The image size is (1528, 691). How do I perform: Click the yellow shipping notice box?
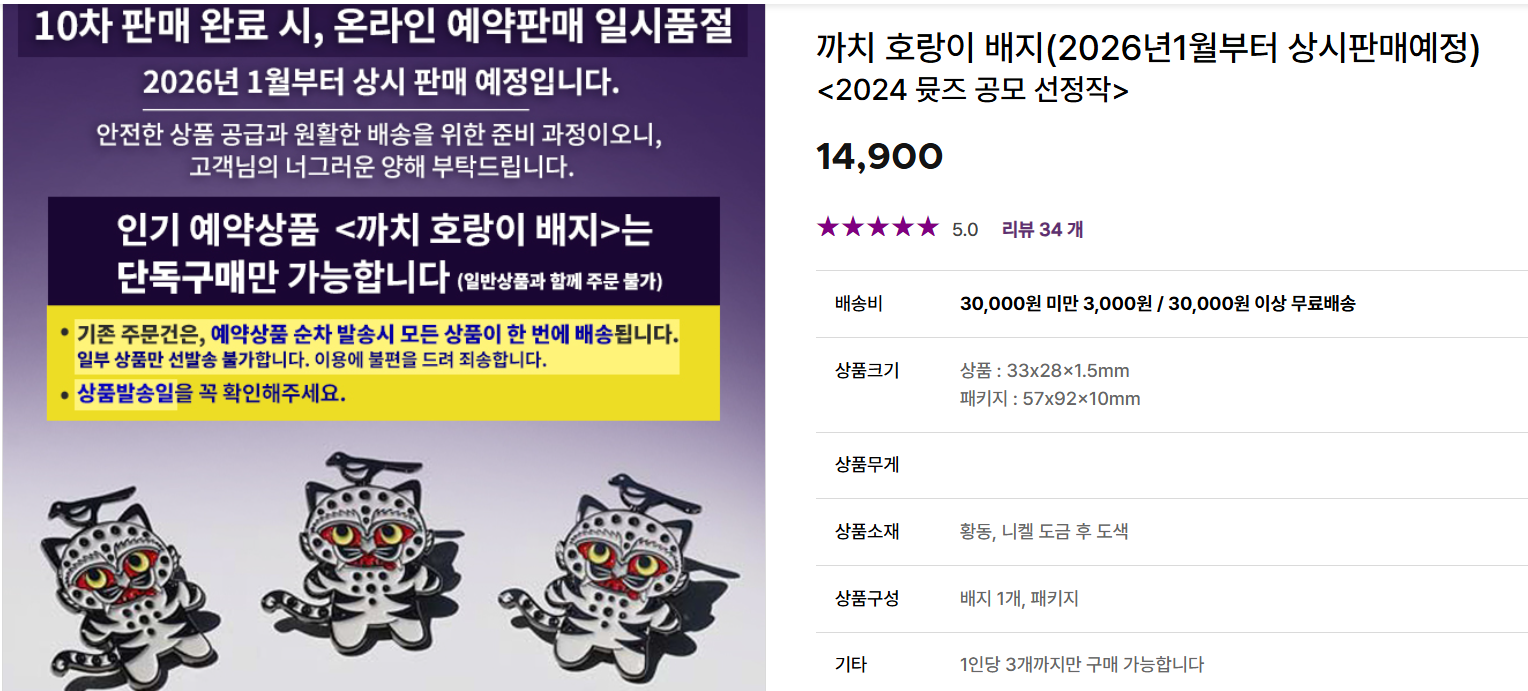[x=384, y=363]
